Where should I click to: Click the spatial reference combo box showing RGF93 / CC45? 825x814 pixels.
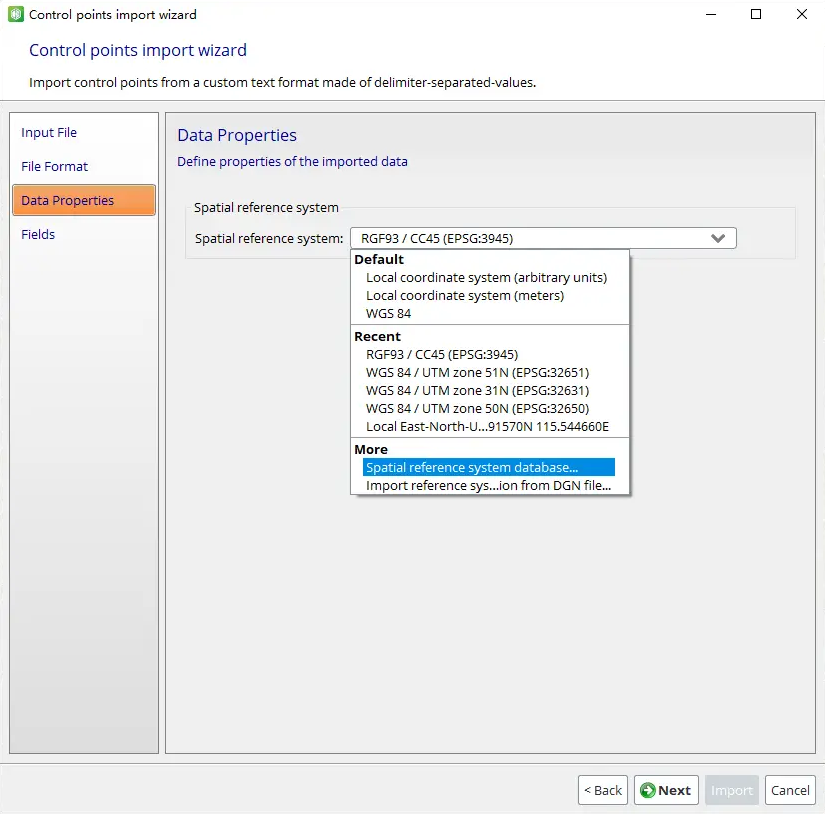(543, 238)
